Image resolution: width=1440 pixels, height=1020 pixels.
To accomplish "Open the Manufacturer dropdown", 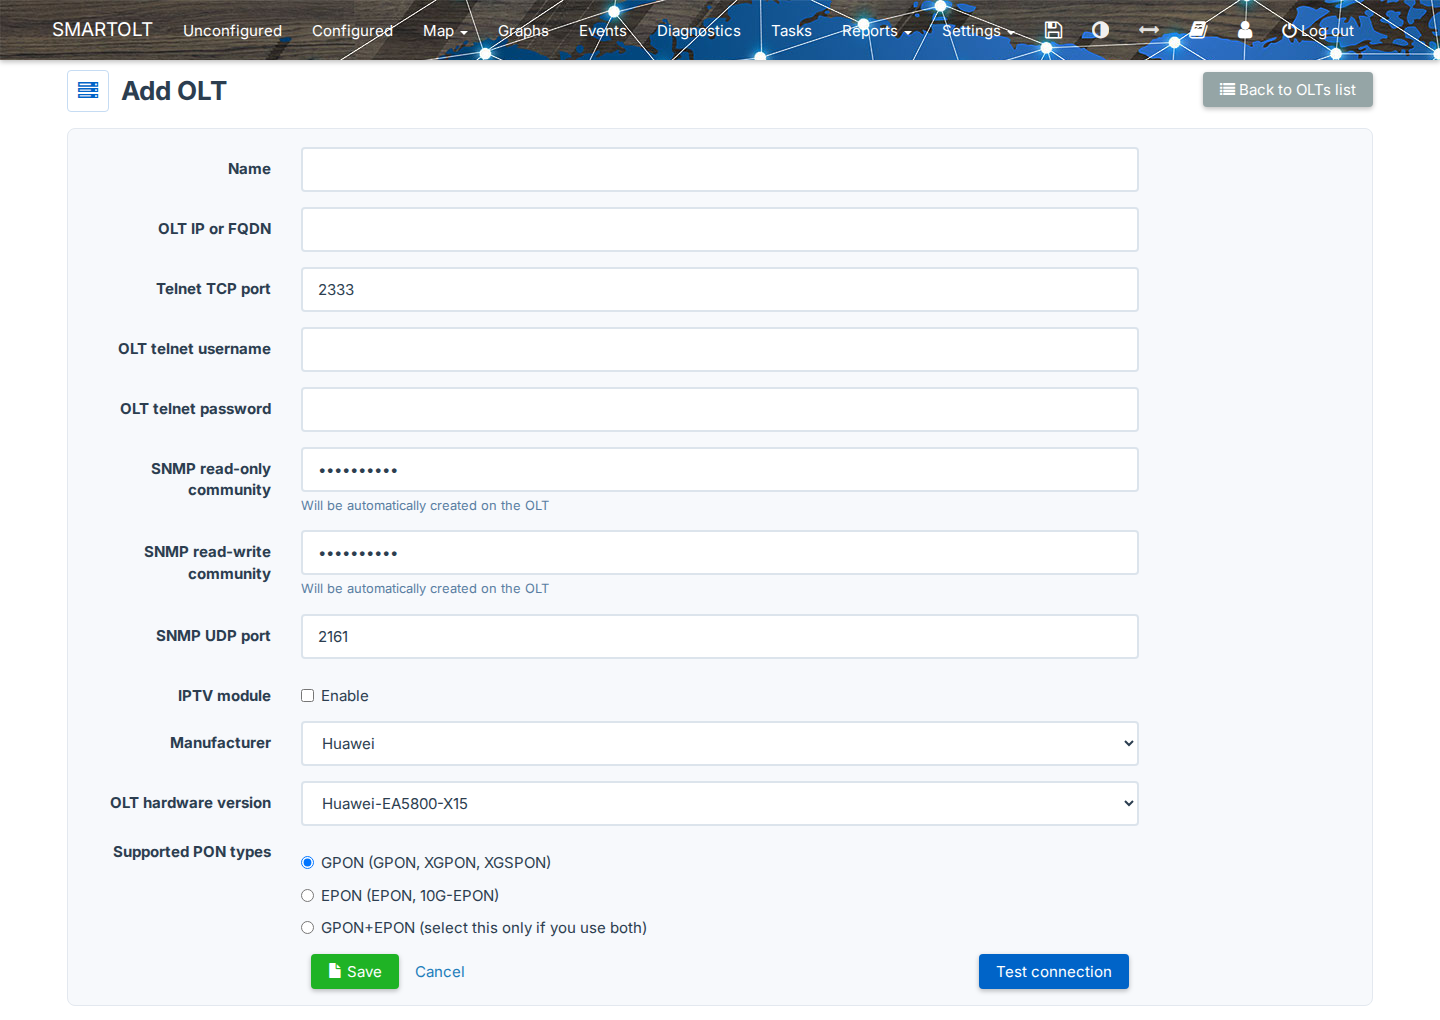I will tap(720, 744).
